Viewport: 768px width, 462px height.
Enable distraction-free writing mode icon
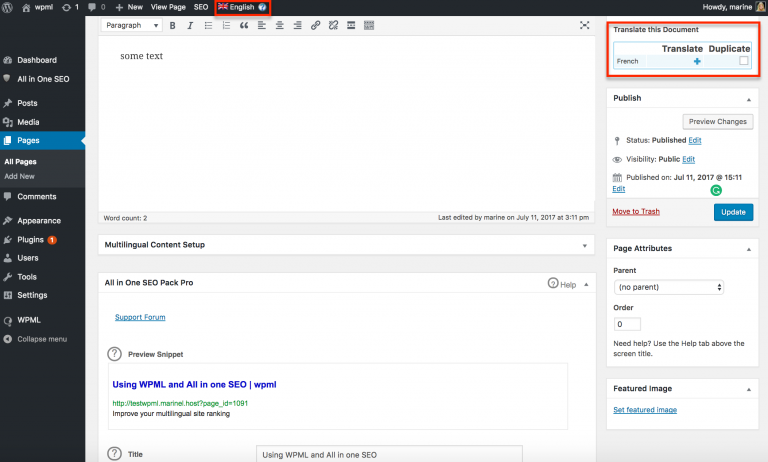coord(584,25)
